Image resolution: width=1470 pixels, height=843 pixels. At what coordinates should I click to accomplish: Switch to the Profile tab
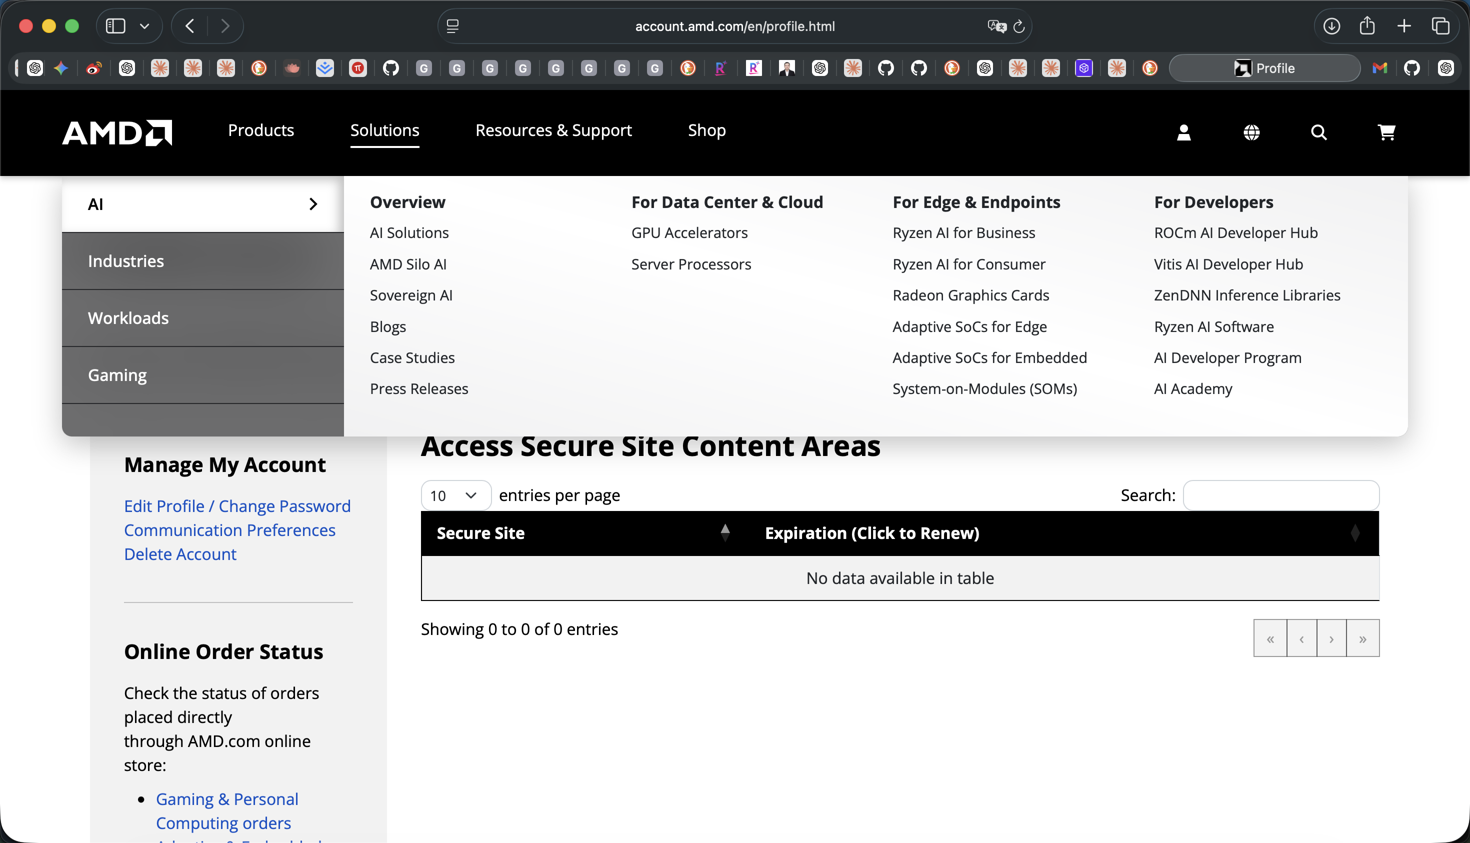[1264, 68]
